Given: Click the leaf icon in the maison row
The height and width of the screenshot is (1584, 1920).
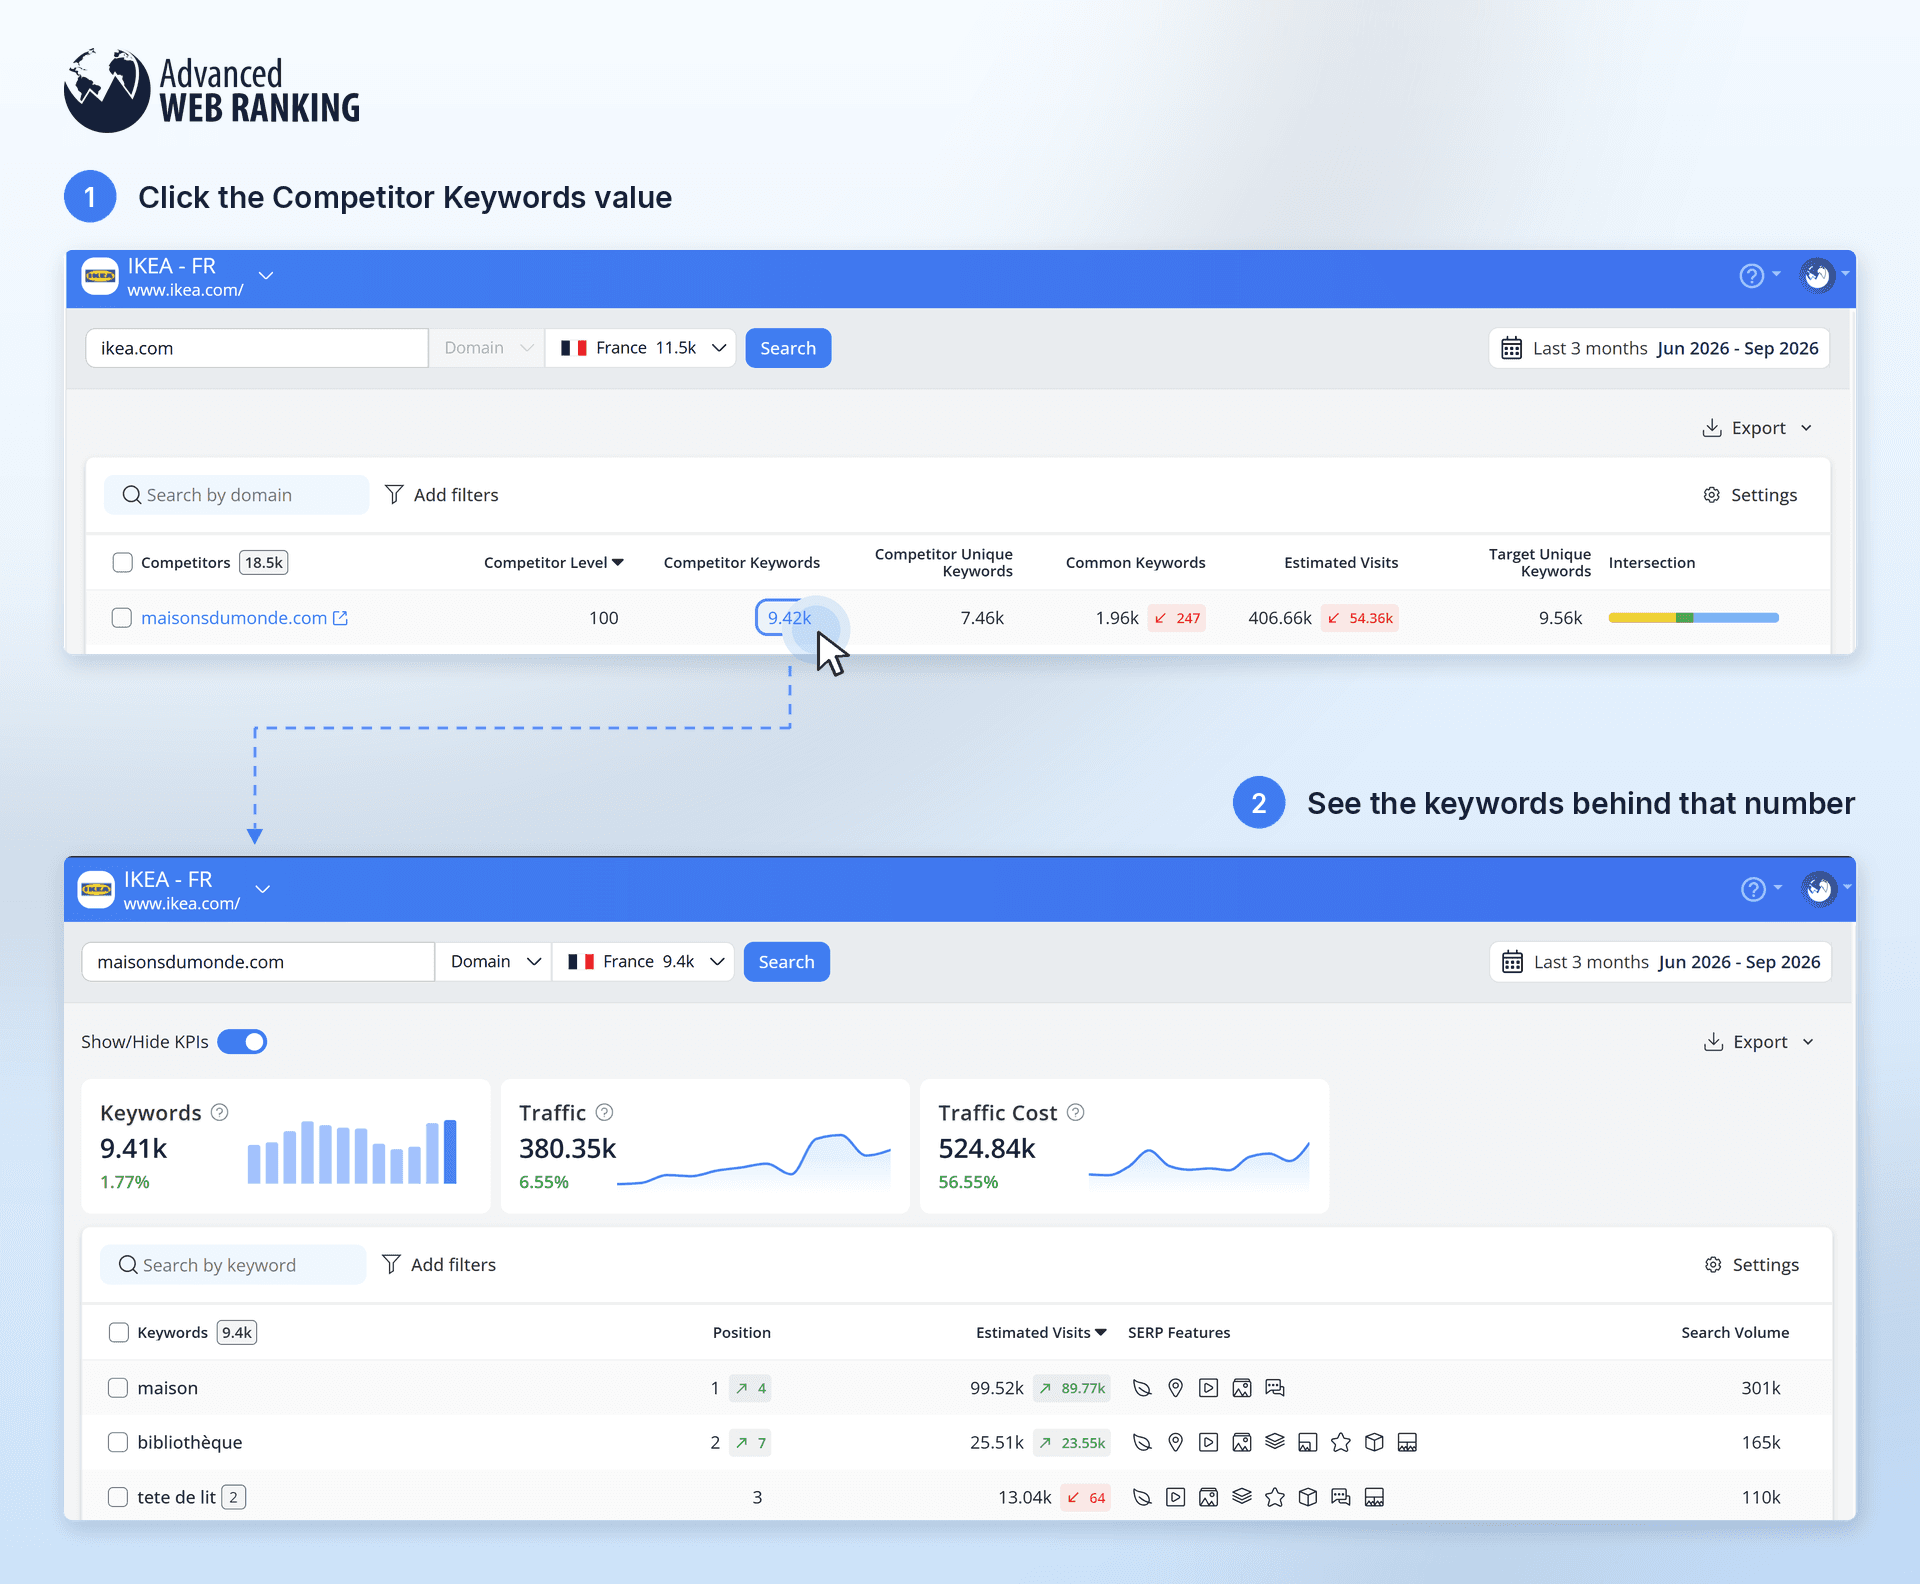Looking at the screenshot, I should (1142, 1388).
